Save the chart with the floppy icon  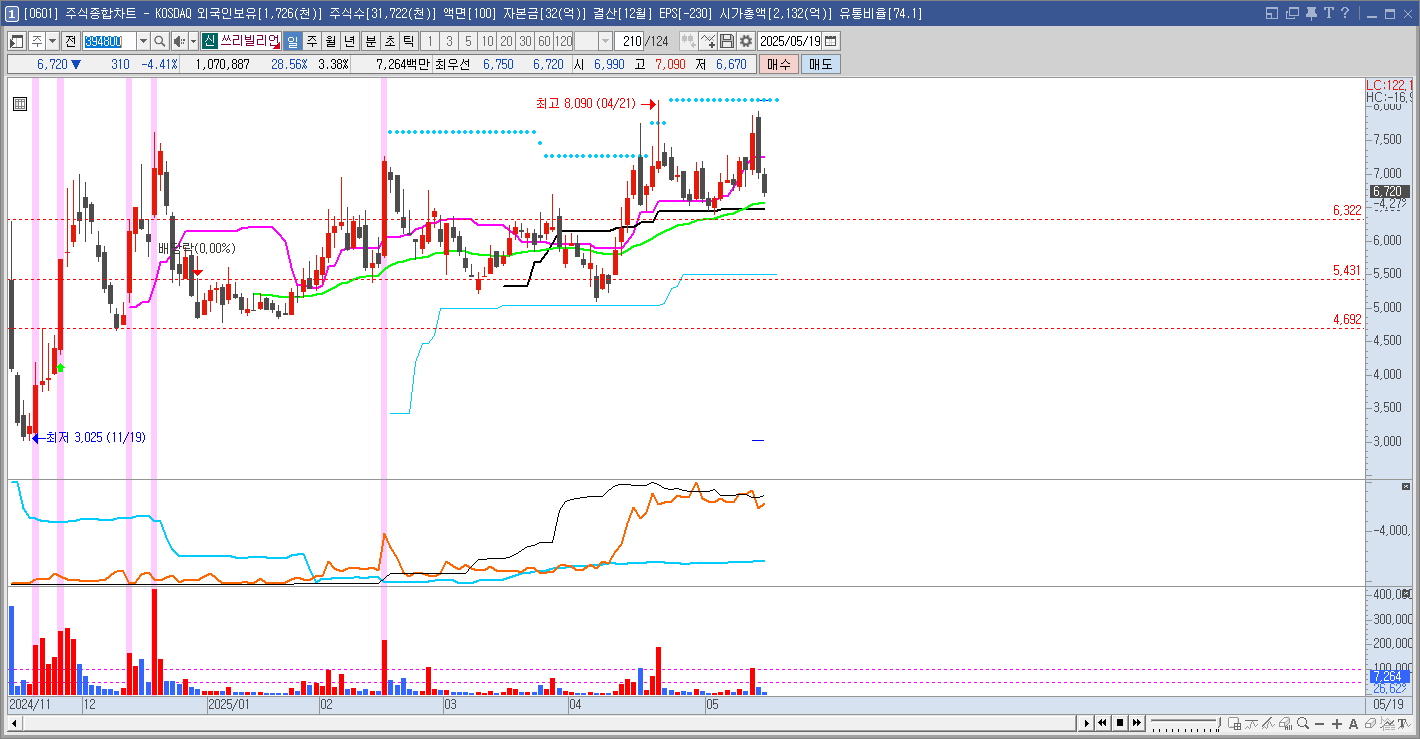coord(727,41)
